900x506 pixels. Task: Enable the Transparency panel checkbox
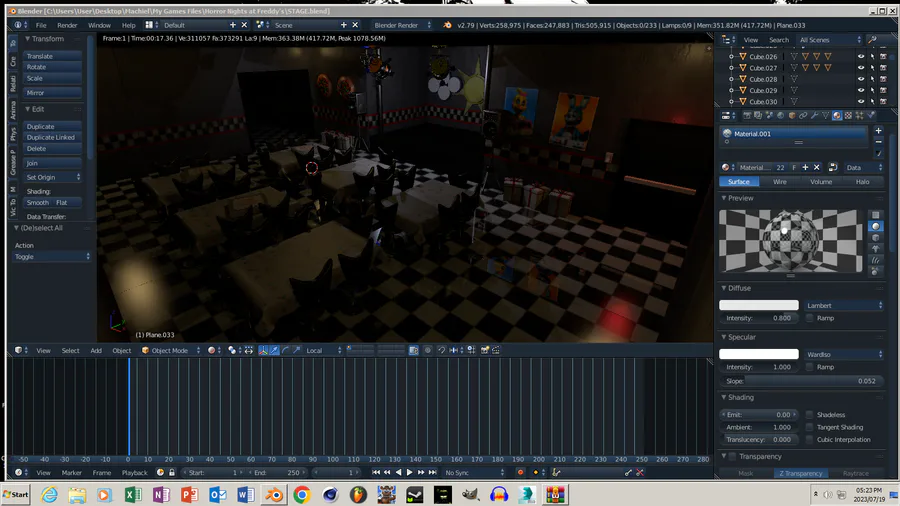click(x=732, y=457)
